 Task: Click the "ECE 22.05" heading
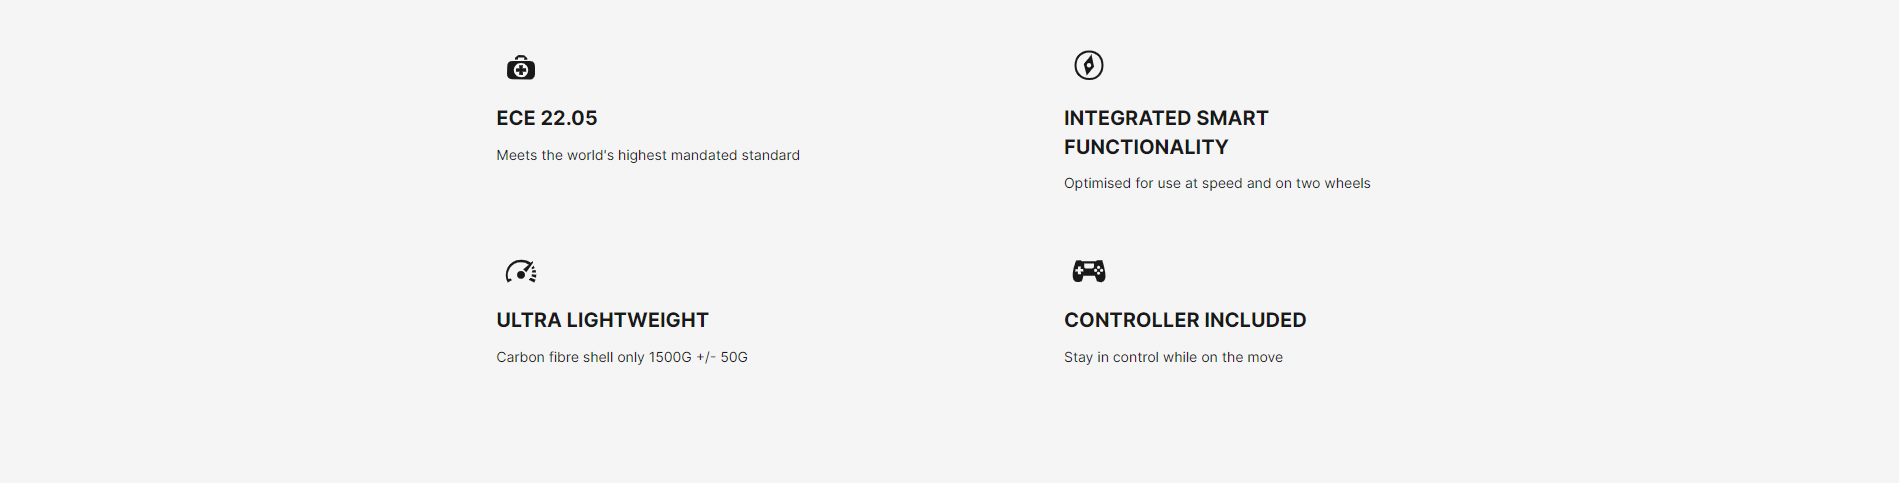click(x=546, y=118)
